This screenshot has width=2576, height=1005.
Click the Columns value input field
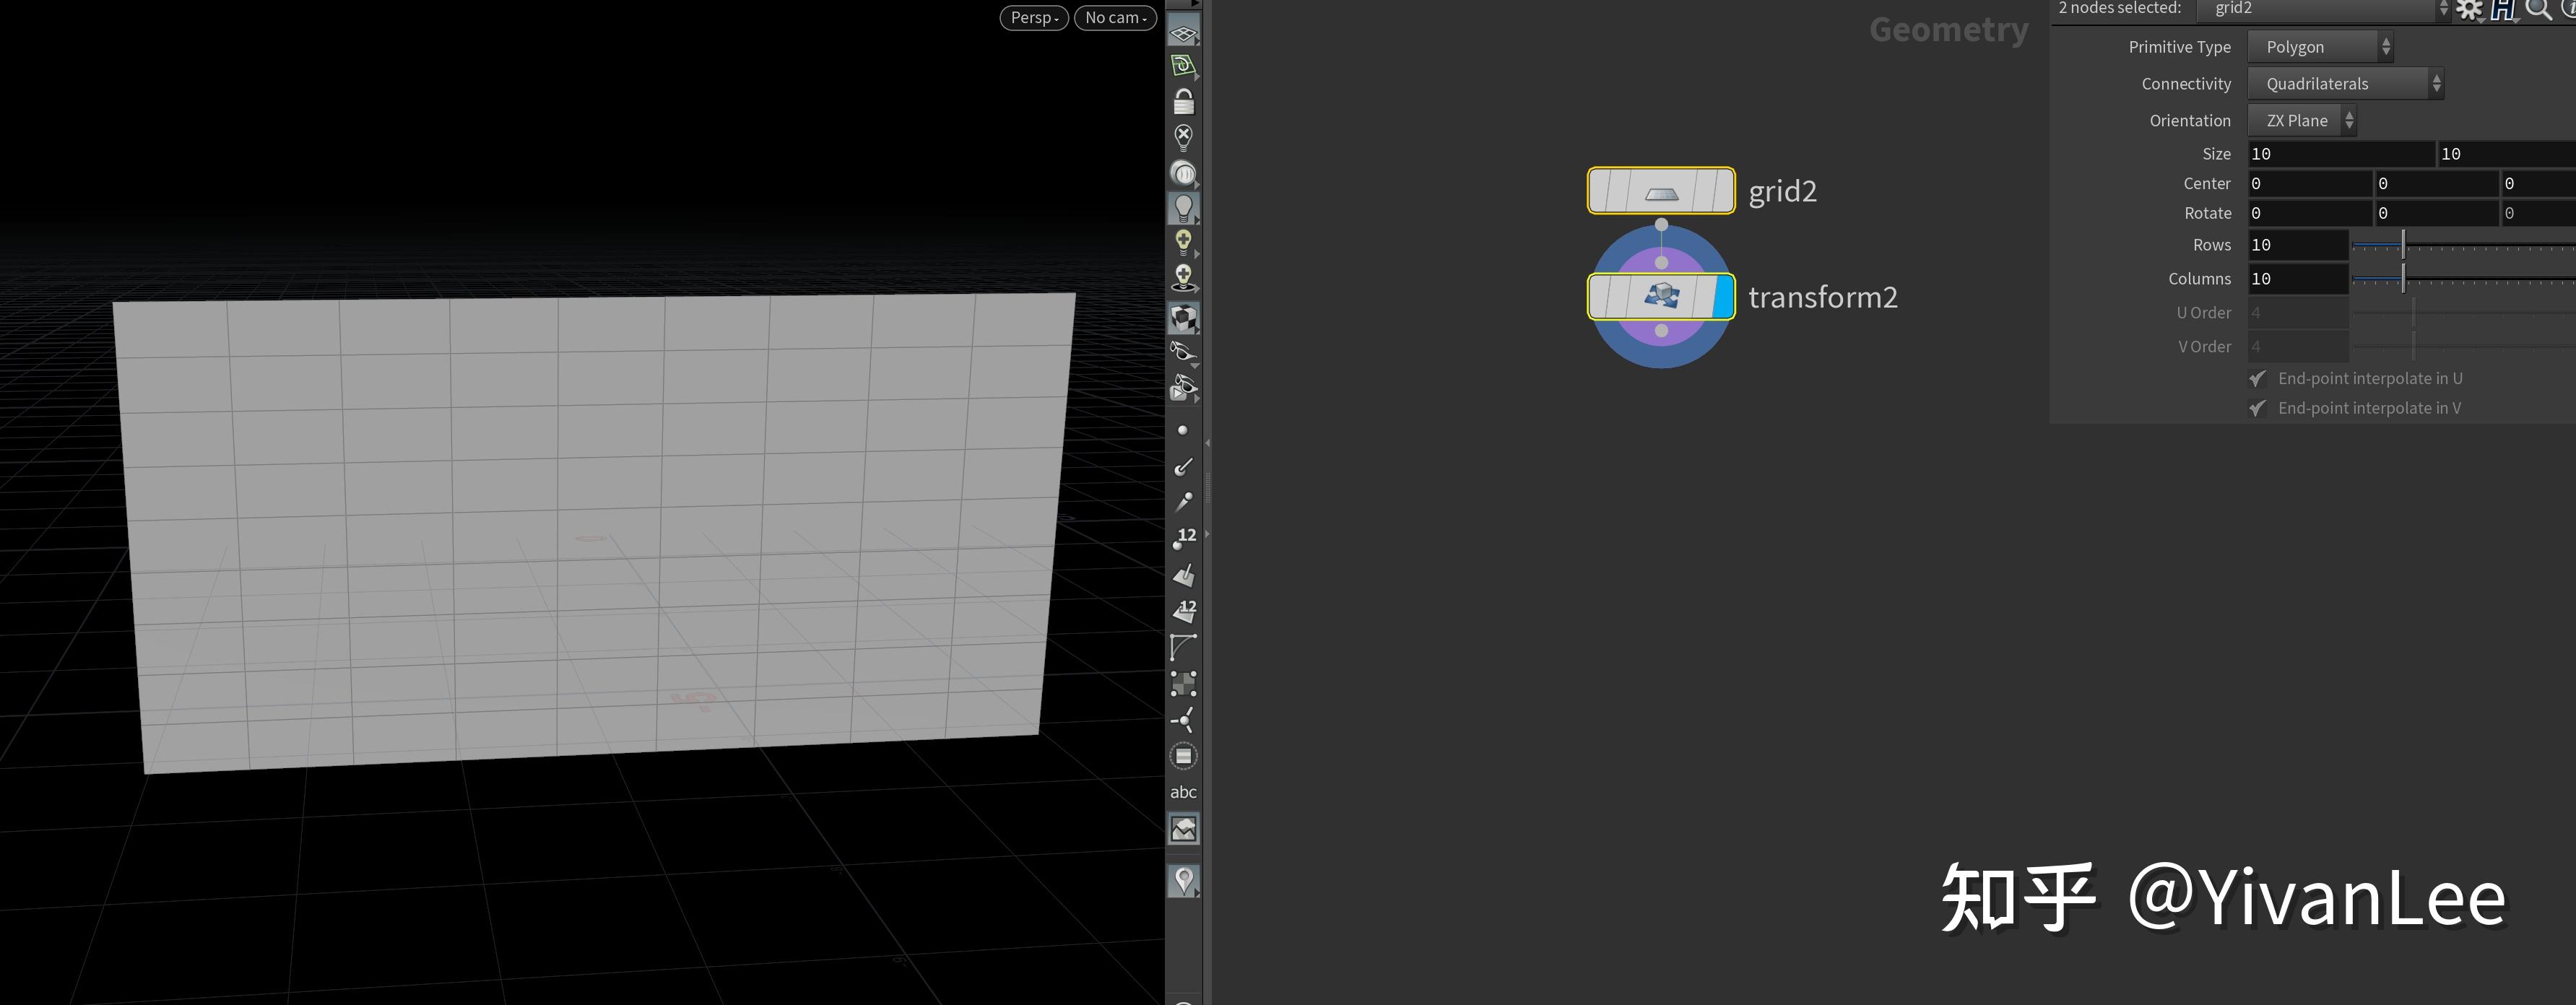point(2296,279)
